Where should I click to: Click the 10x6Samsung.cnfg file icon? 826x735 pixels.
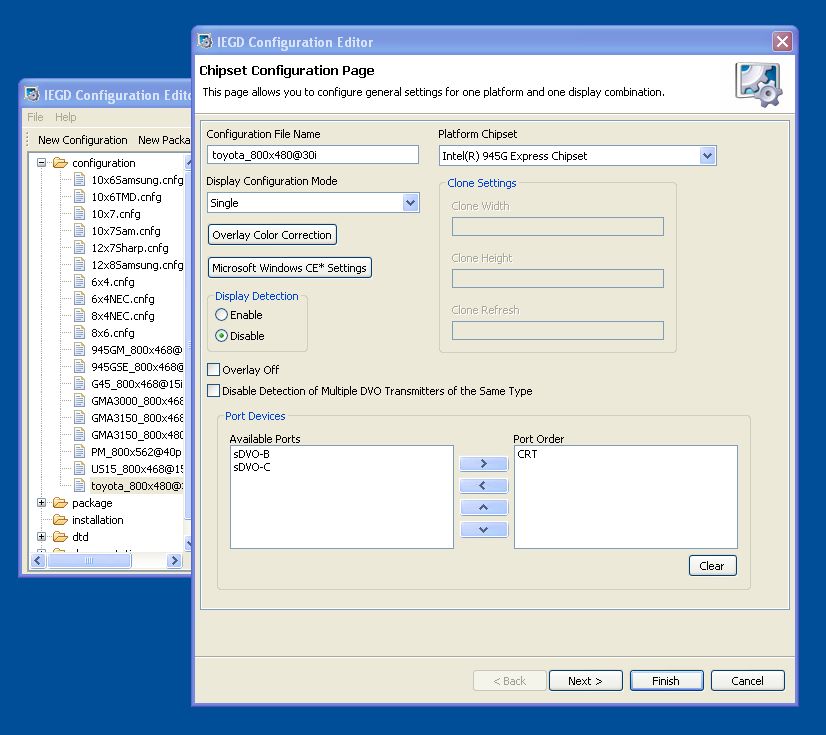point(80,180)
